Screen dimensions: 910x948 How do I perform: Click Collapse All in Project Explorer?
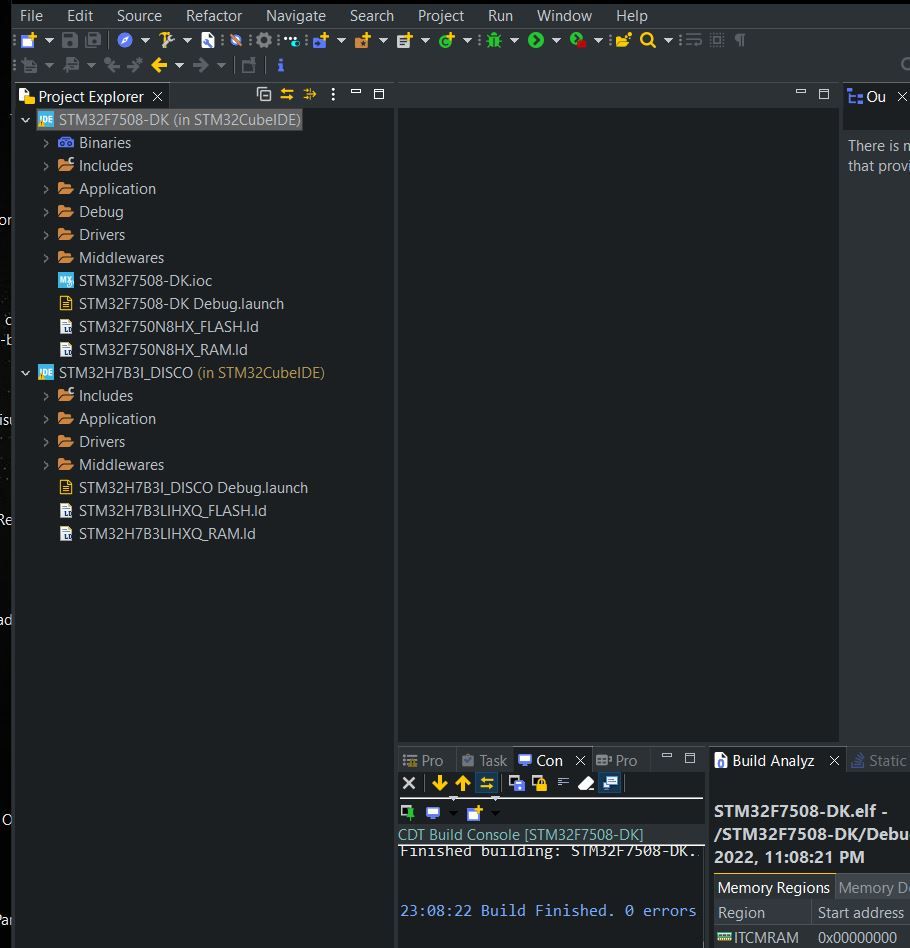[264, 94]
